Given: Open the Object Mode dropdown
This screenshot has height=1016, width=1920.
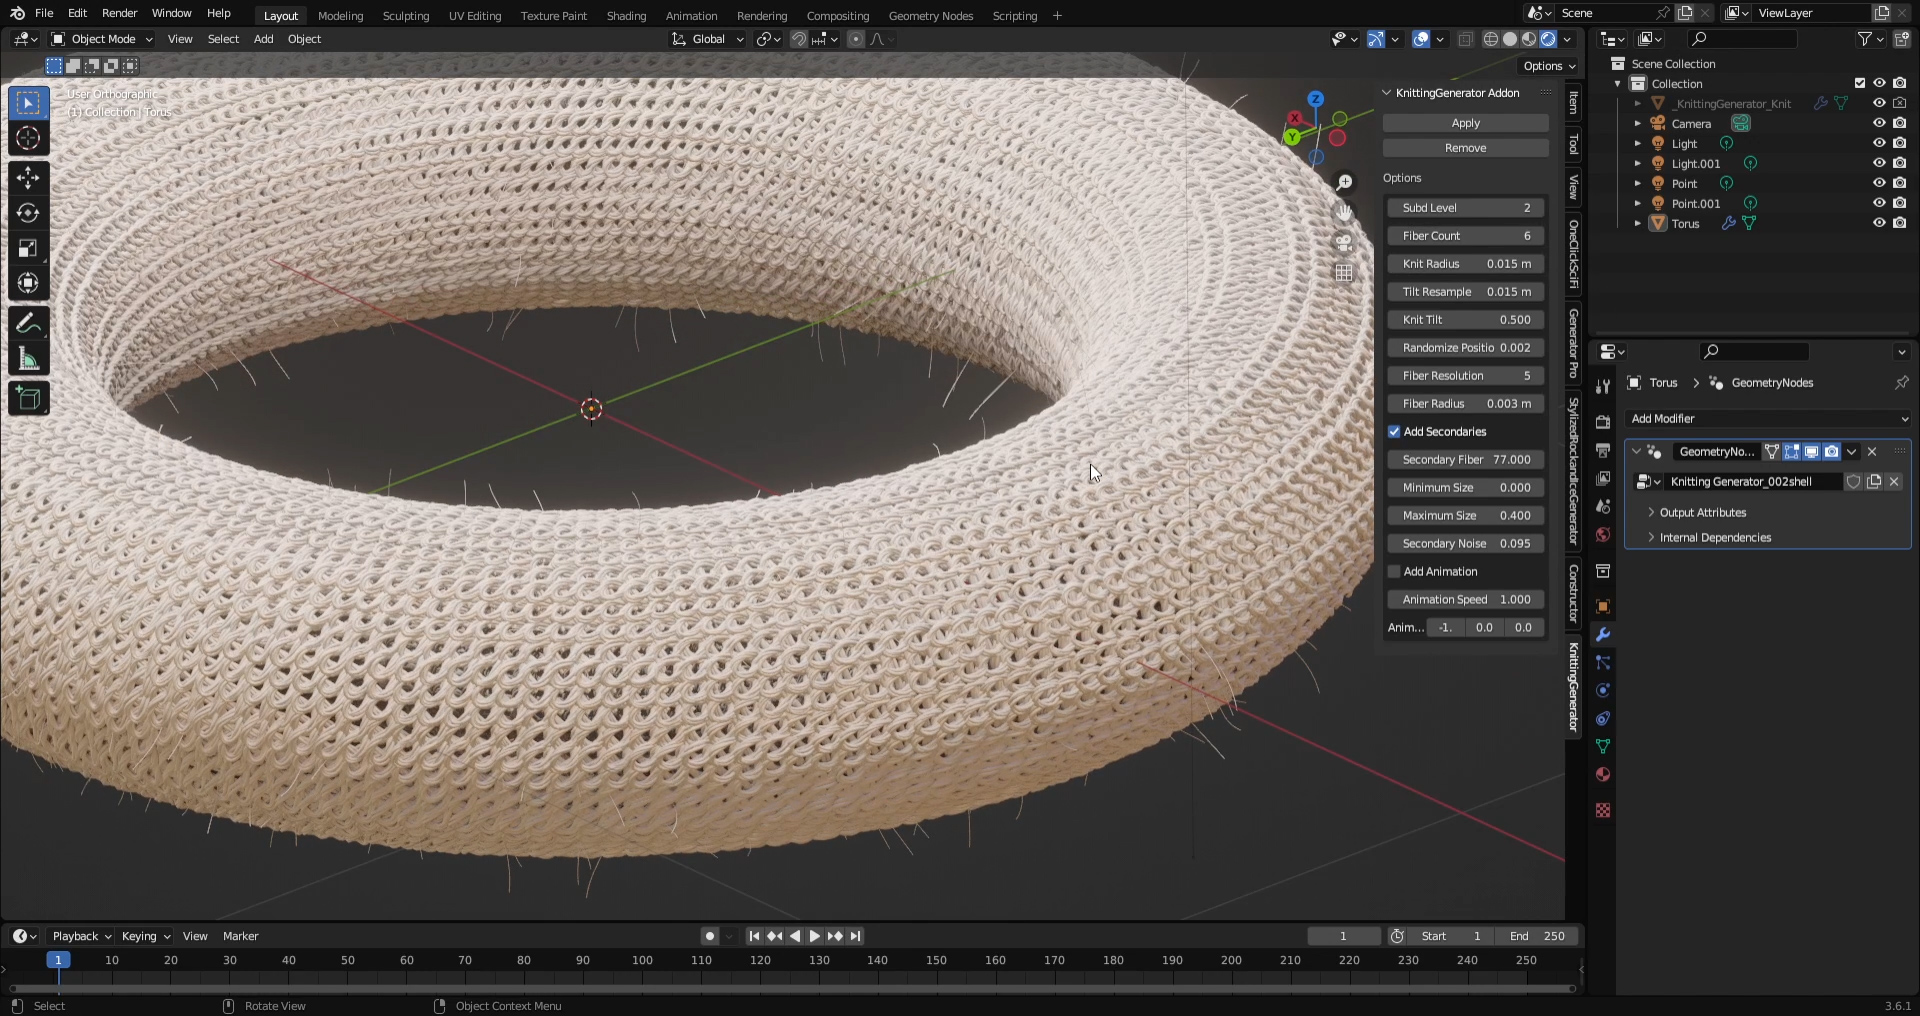Looking at the screenshot, I should tap(100, 39).
